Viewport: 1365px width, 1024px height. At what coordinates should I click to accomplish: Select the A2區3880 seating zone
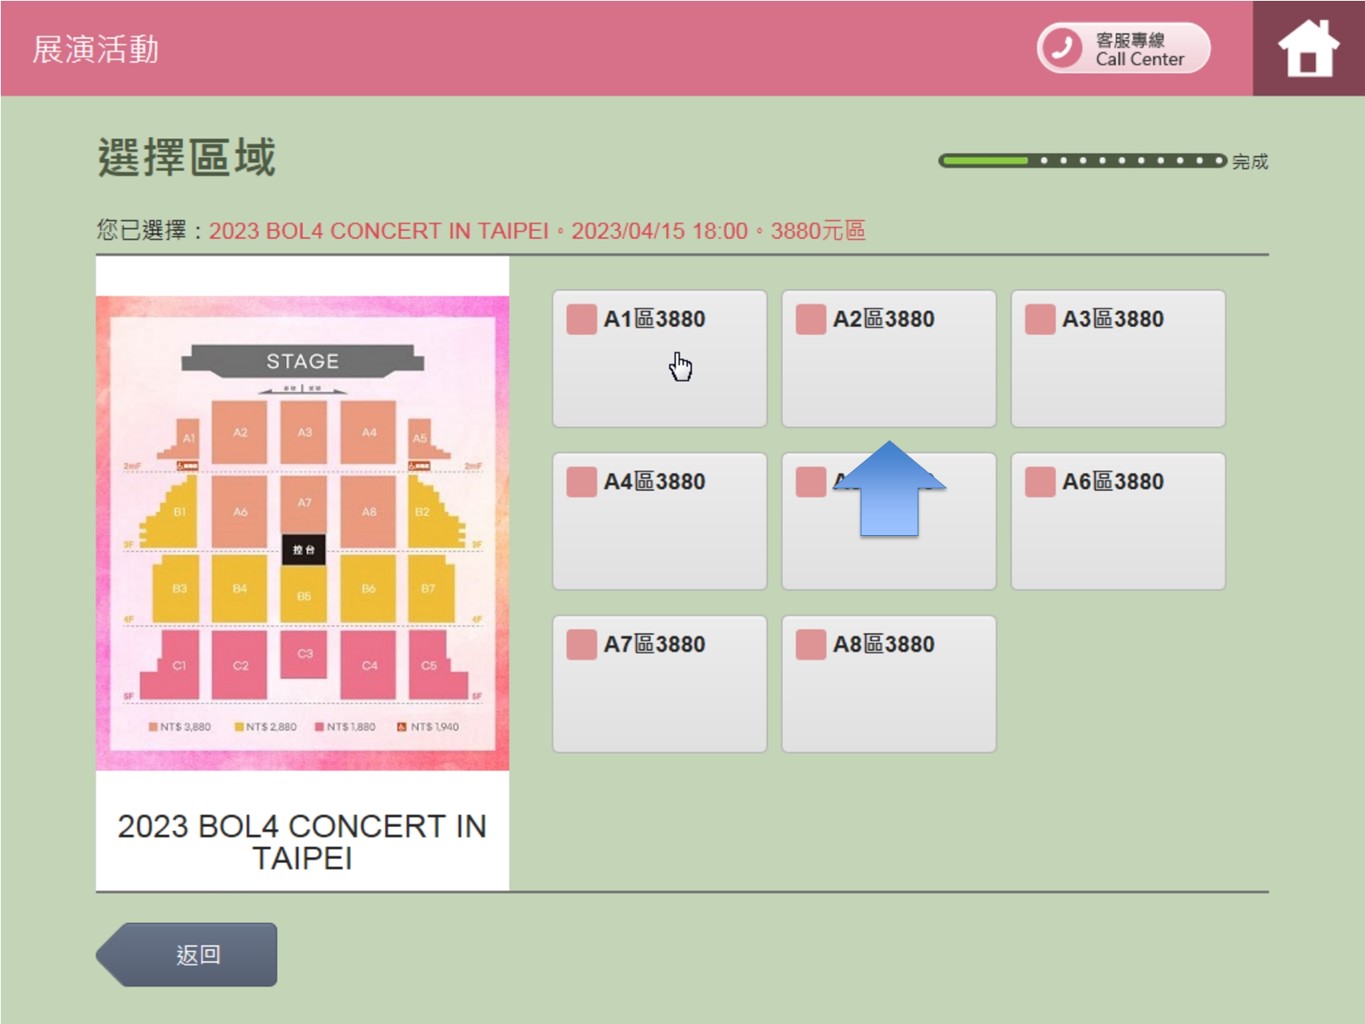[x=888, y=358]
